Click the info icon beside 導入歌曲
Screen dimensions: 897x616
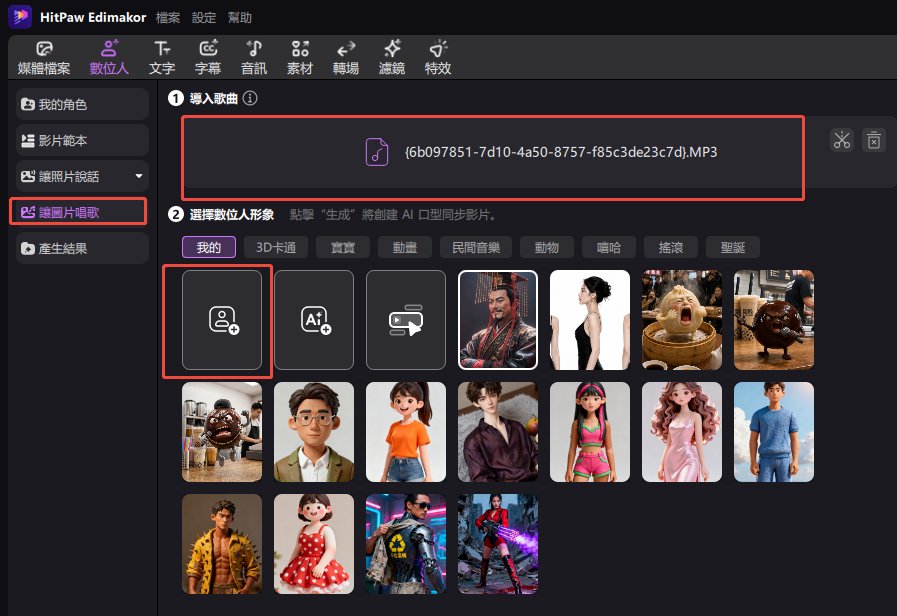[250, 98]
